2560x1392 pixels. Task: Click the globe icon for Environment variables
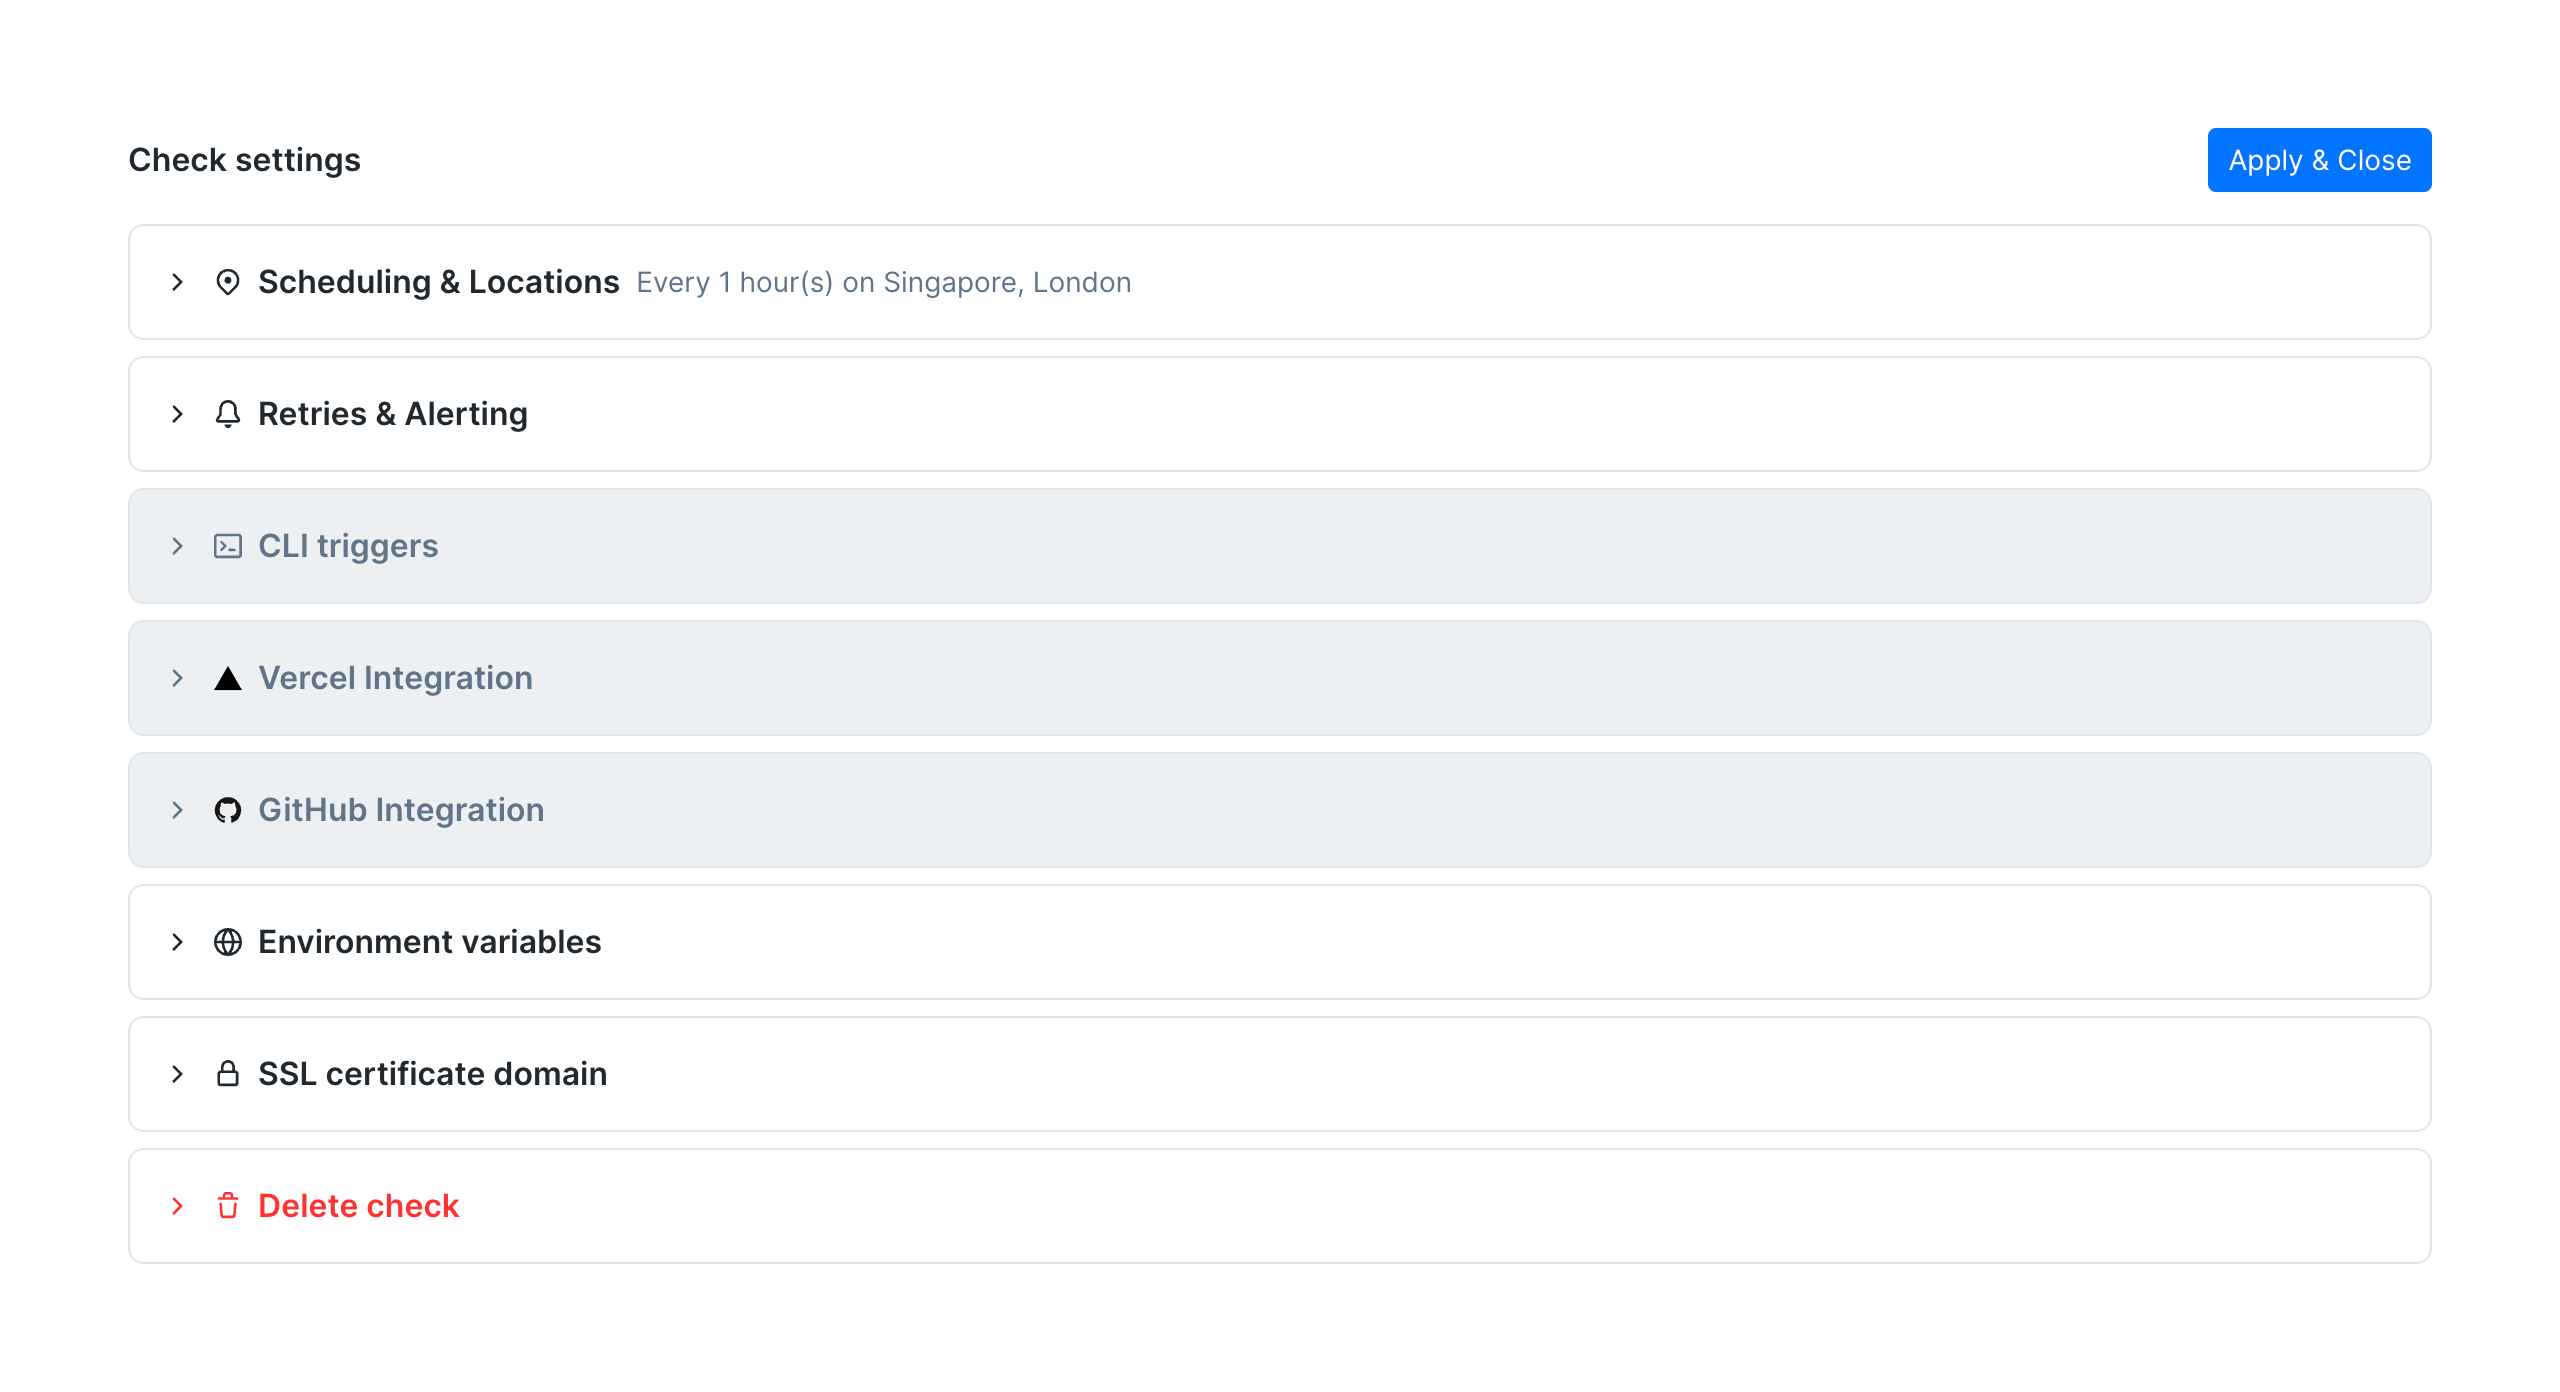228,942
